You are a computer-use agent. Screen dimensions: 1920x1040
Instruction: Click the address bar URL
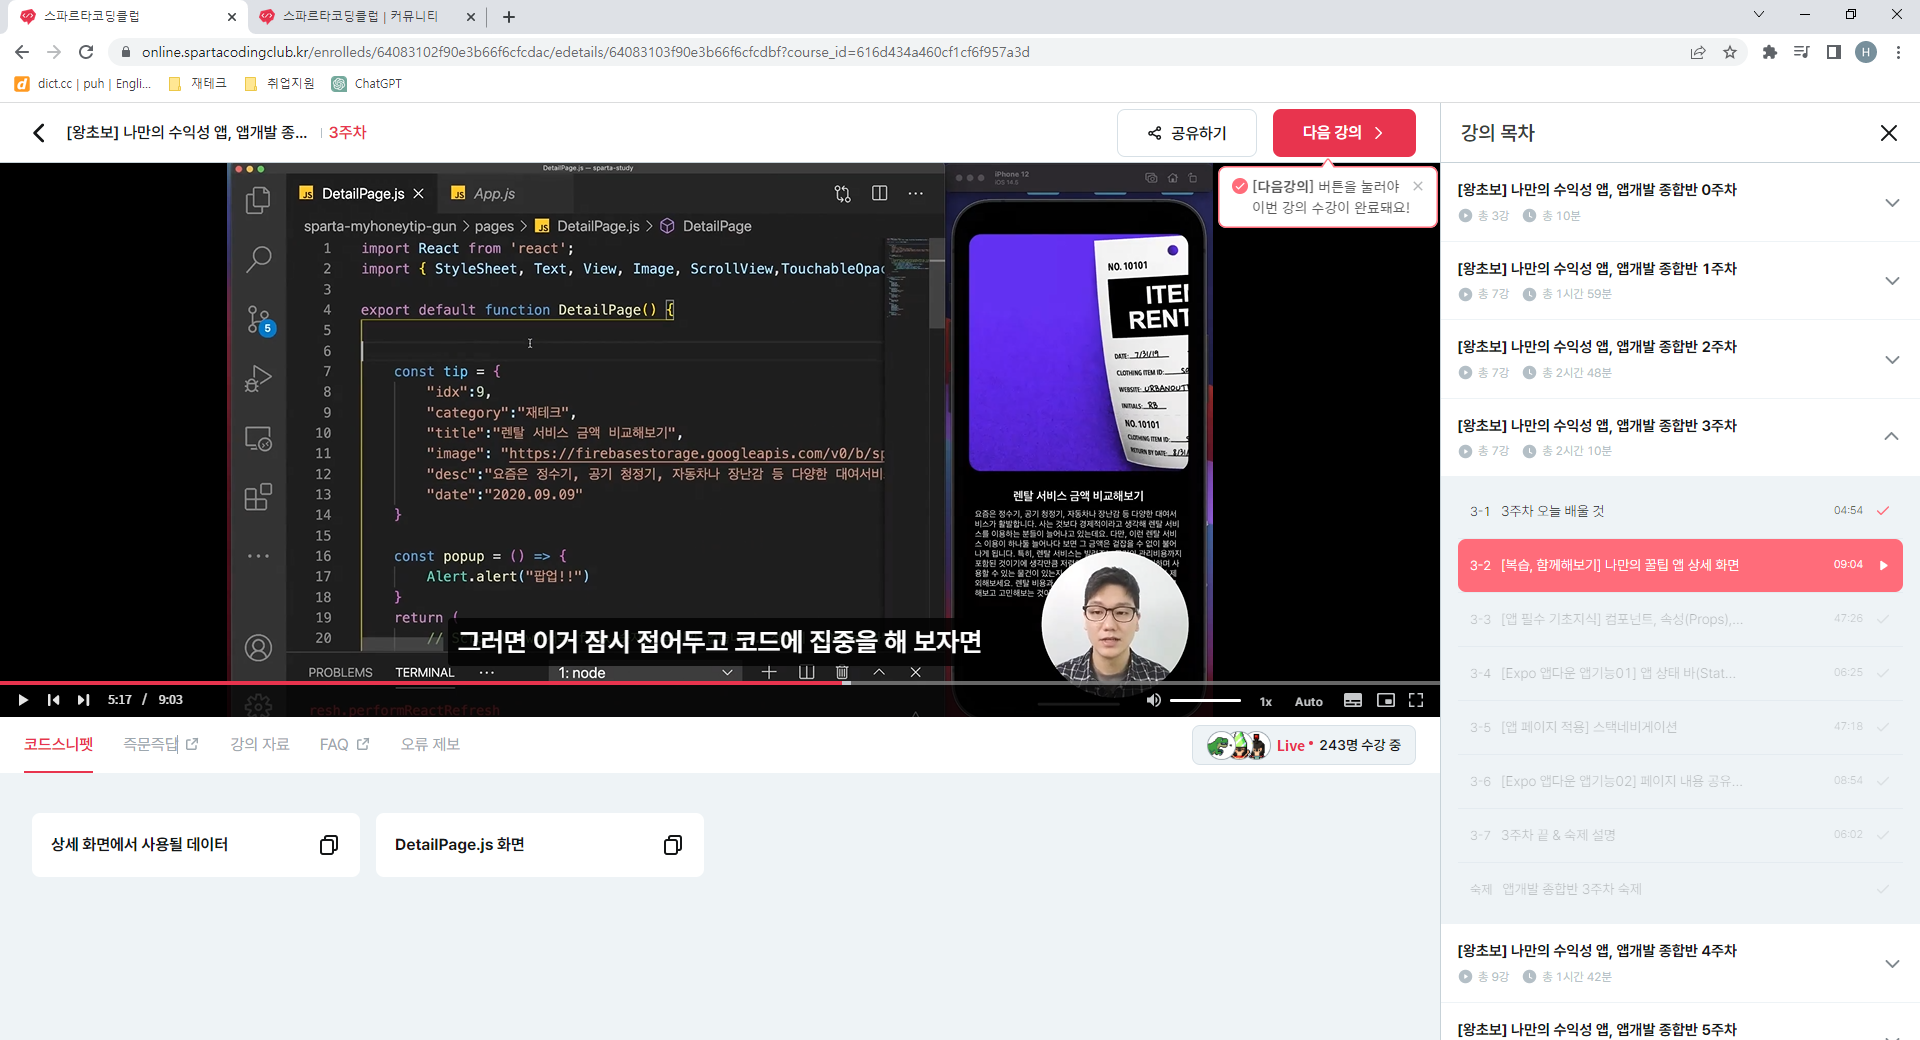(x=586, y=52)
